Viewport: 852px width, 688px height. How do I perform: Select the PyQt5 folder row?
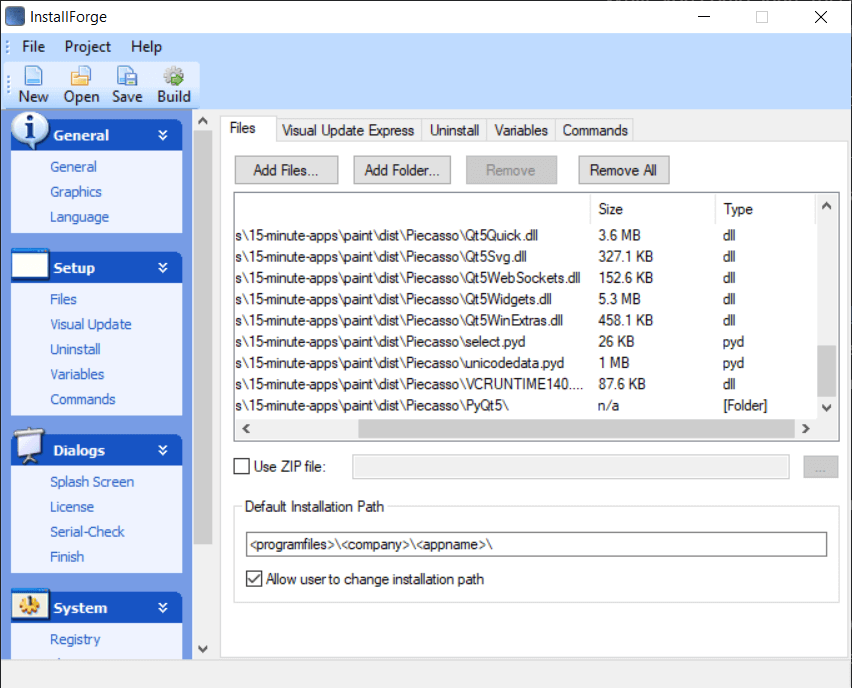[525, 405]
